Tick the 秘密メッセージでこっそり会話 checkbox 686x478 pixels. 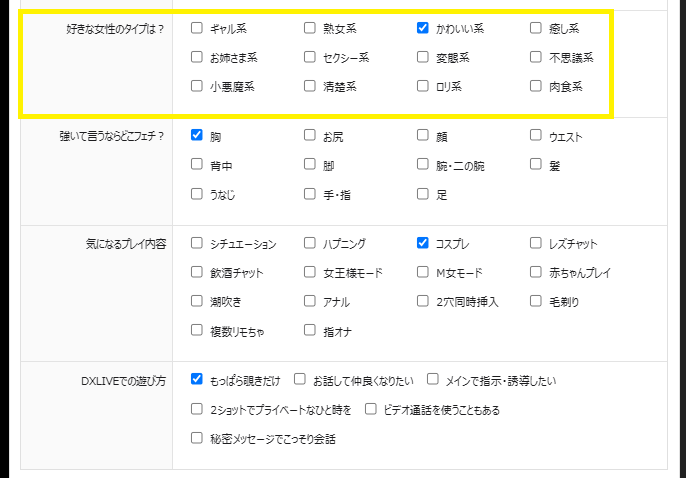point(197,438)
